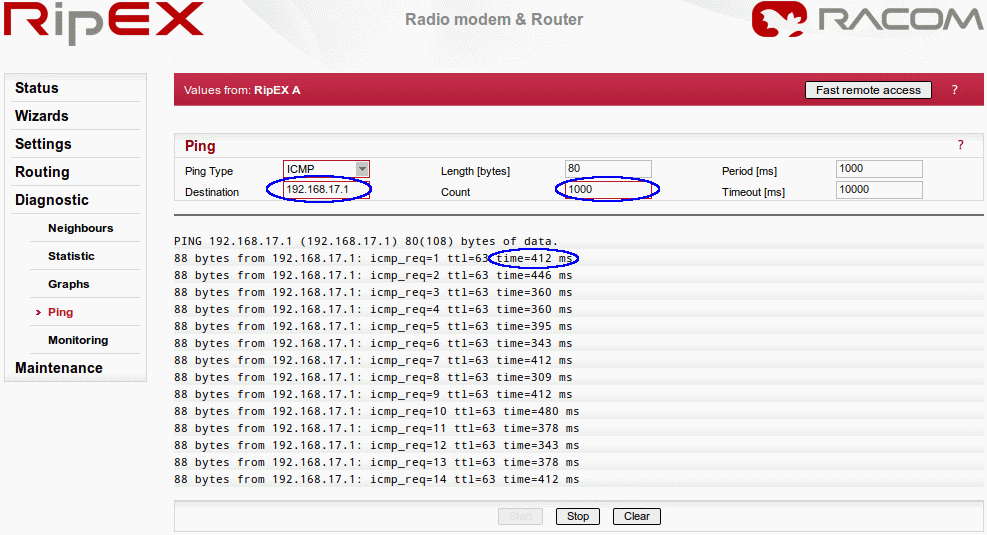
Task: Select the Ping submenu item
Action: (x=60, y=312)
